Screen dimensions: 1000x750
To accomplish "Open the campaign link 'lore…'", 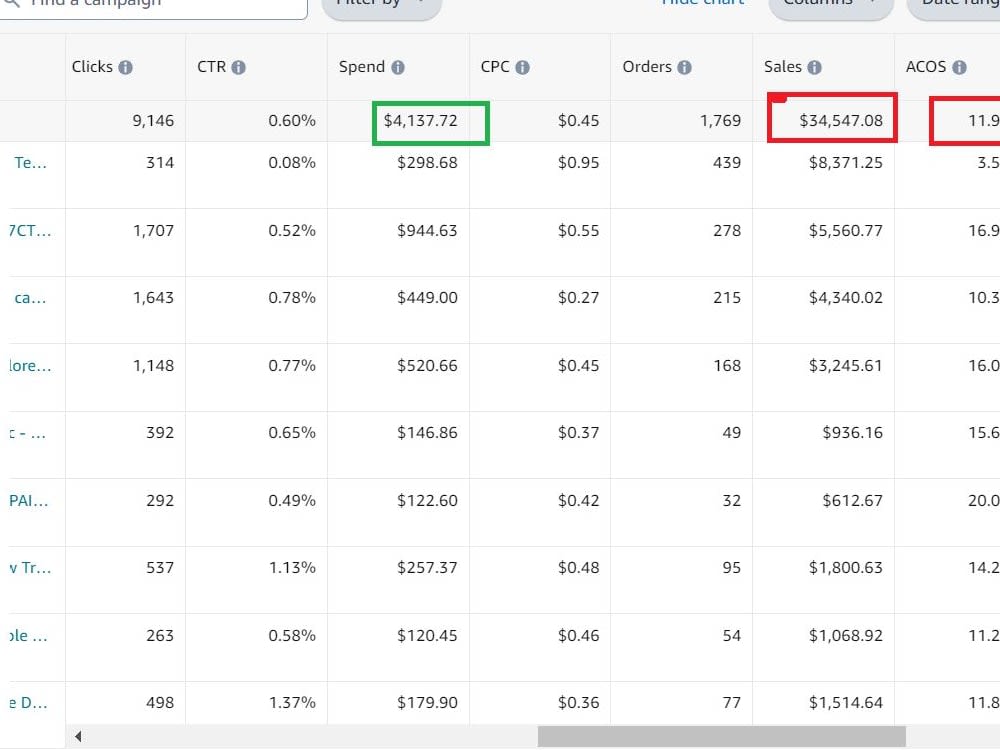I will (x=30, y=365).
